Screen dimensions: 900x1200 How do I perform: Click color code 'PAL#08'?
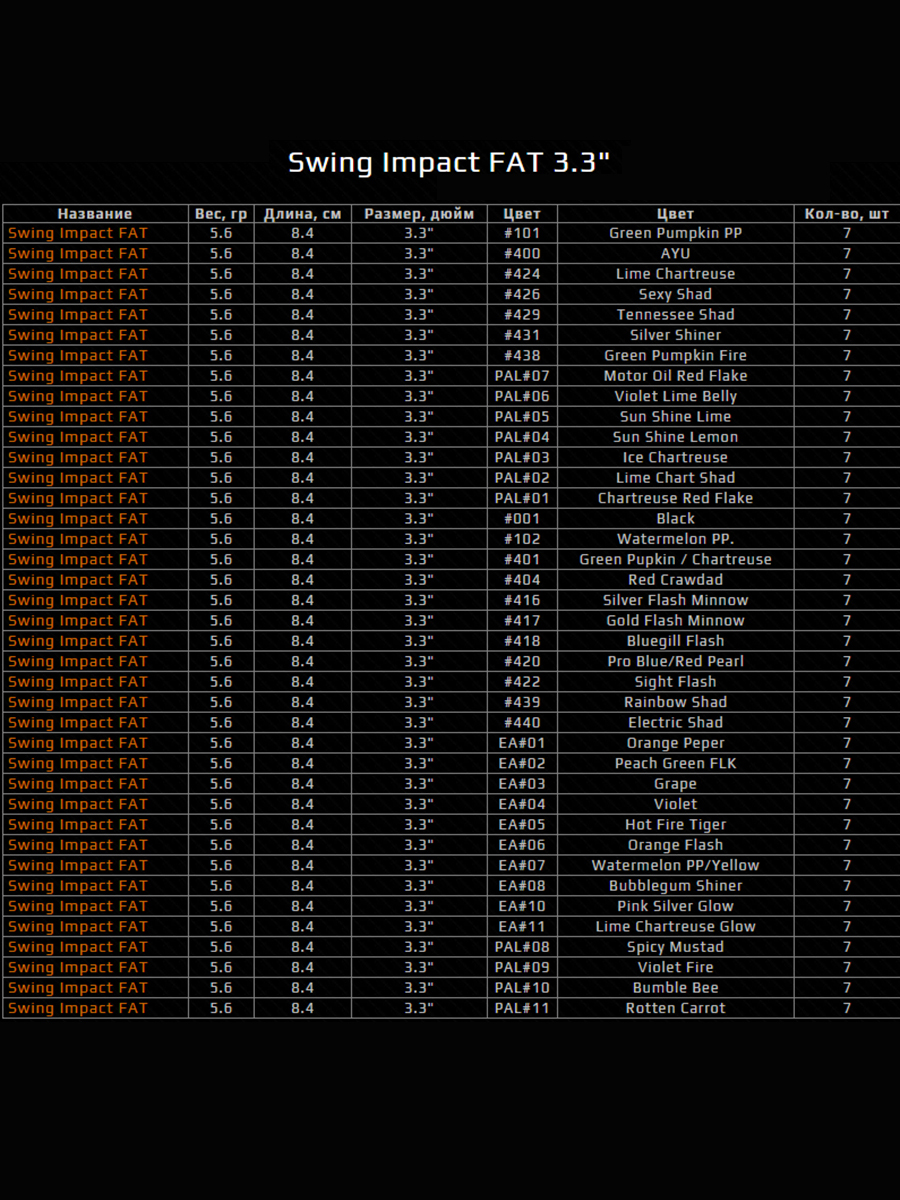click(522, 947)
